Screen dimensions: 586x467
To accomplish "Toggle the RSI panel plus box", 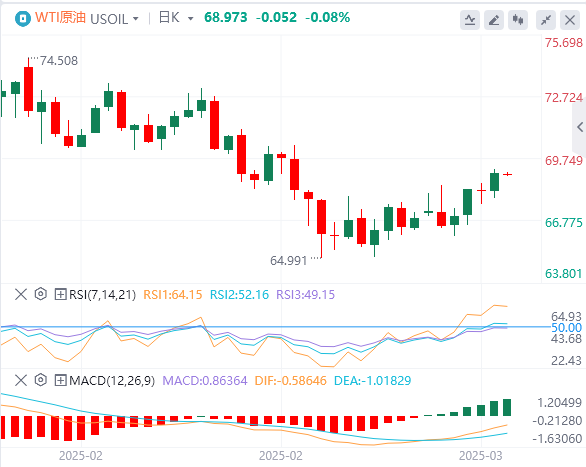I will [60, 294].
